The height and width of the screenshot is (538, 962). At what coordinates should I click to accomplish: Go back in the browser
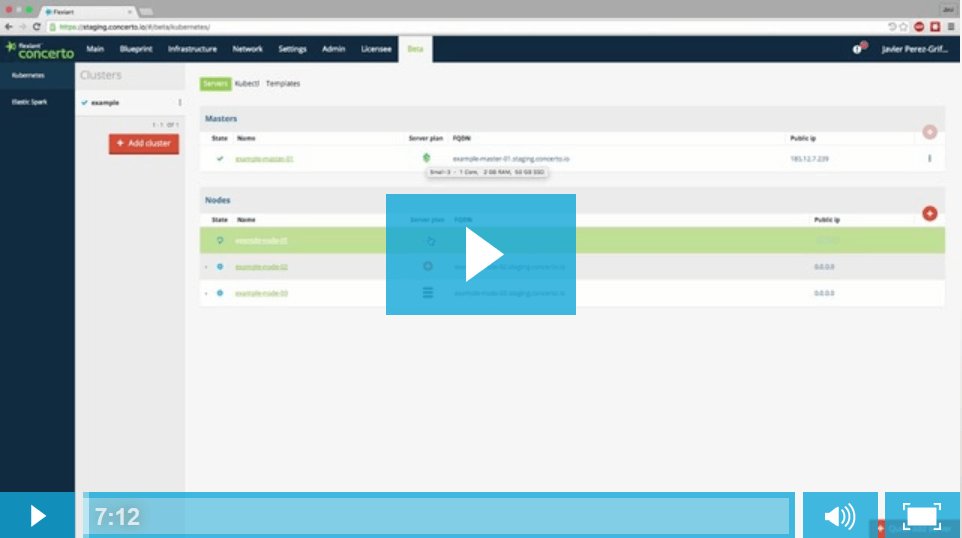coord(9,27)
